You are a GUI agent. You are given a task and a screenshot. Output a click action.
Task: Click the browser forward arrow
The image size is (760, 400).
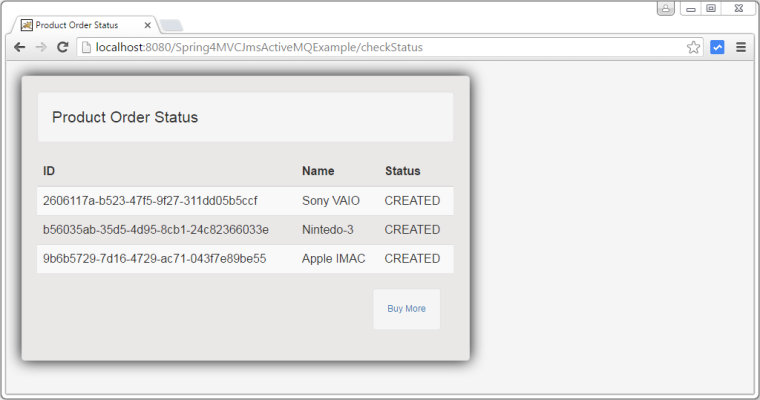[x=41, y=47]
